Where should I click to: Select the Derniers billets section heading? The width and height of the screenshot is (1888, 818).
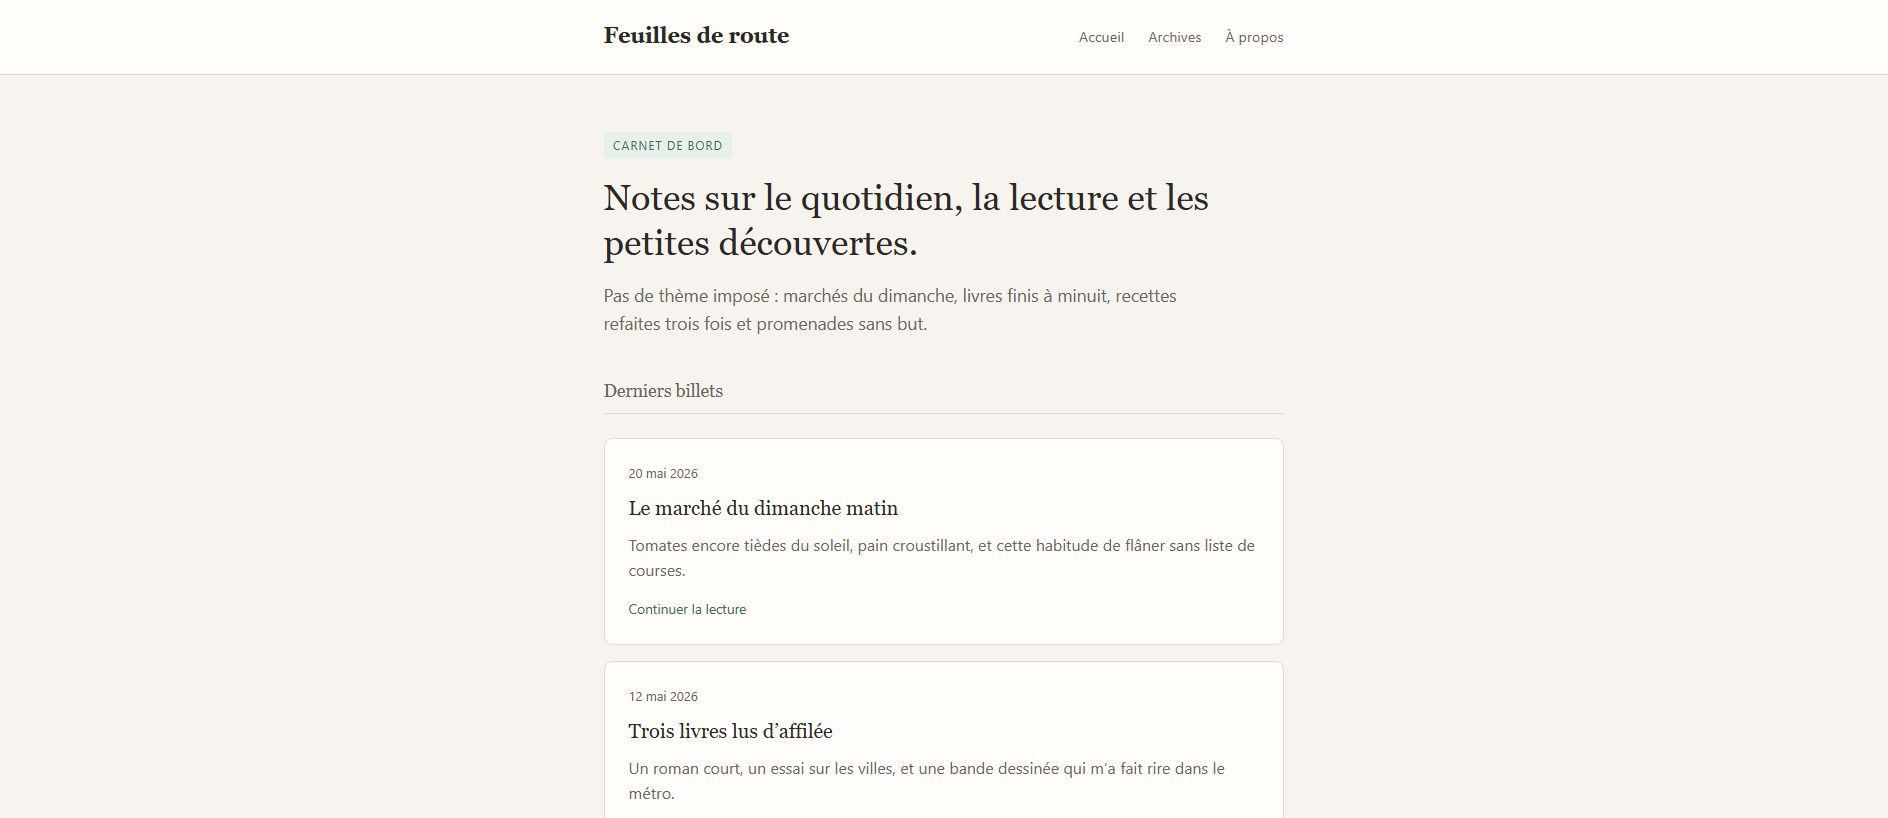[x=663, y=391]
